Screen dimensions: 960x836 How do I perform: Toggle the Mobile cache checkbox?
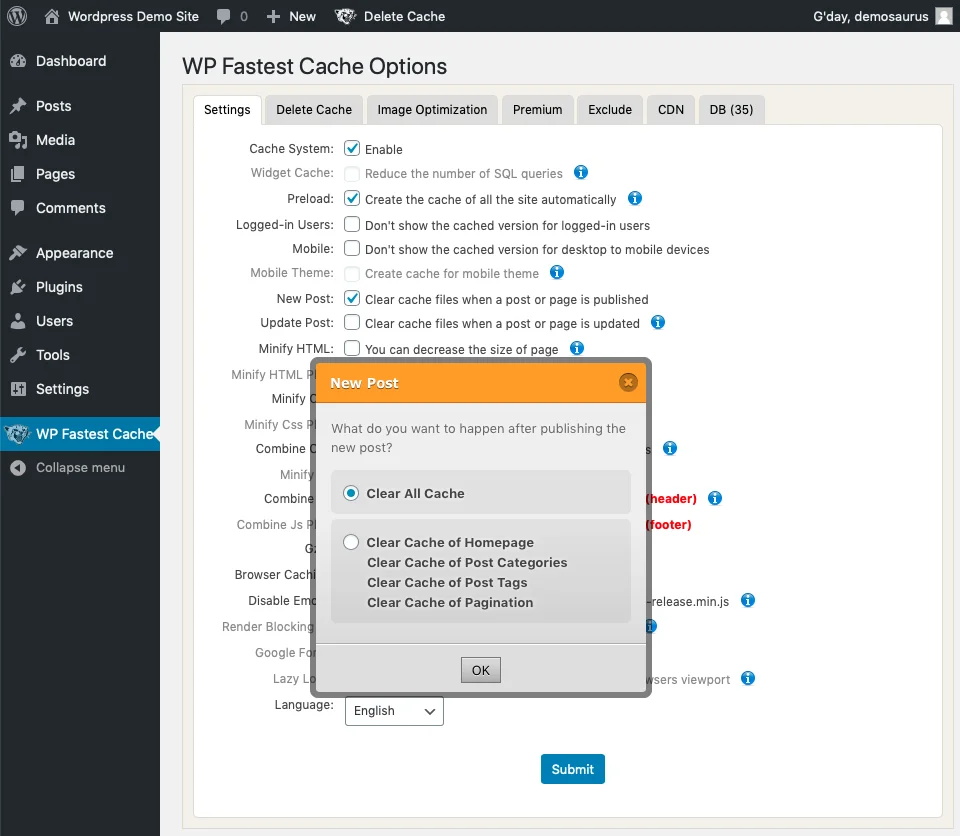point(352,249)
